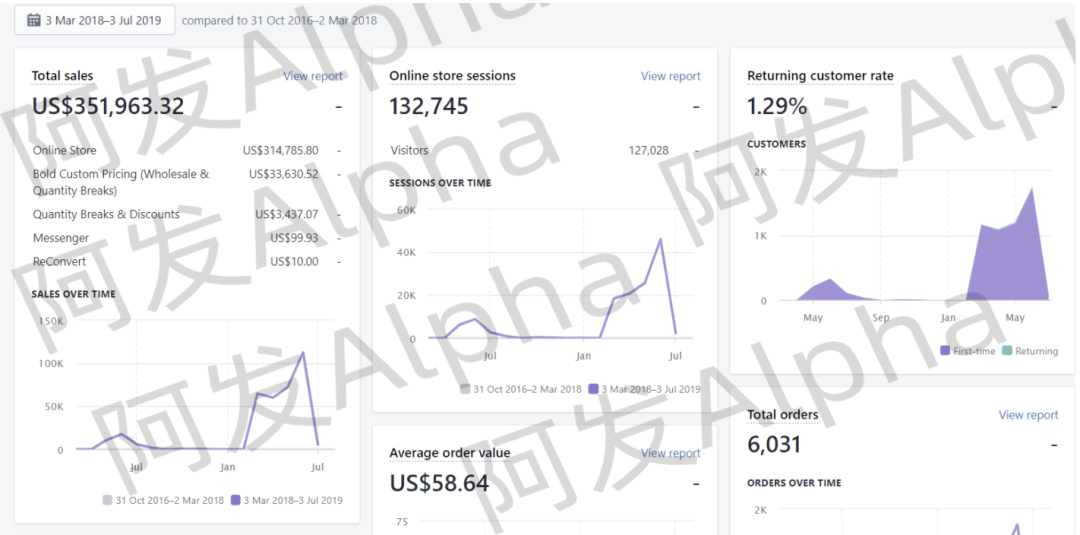
Task: Click grey legend swatch under sales chart
Action: 107,501
